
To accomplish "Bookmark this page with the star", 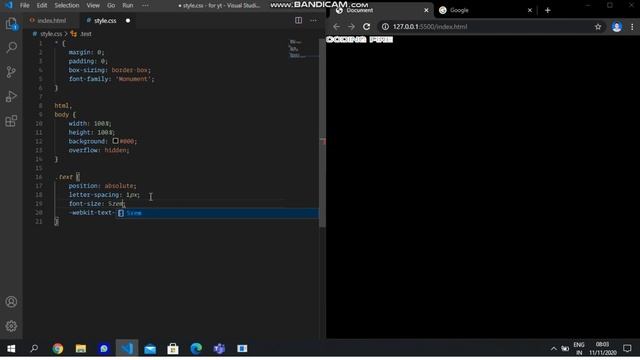I will click(598, 27).
